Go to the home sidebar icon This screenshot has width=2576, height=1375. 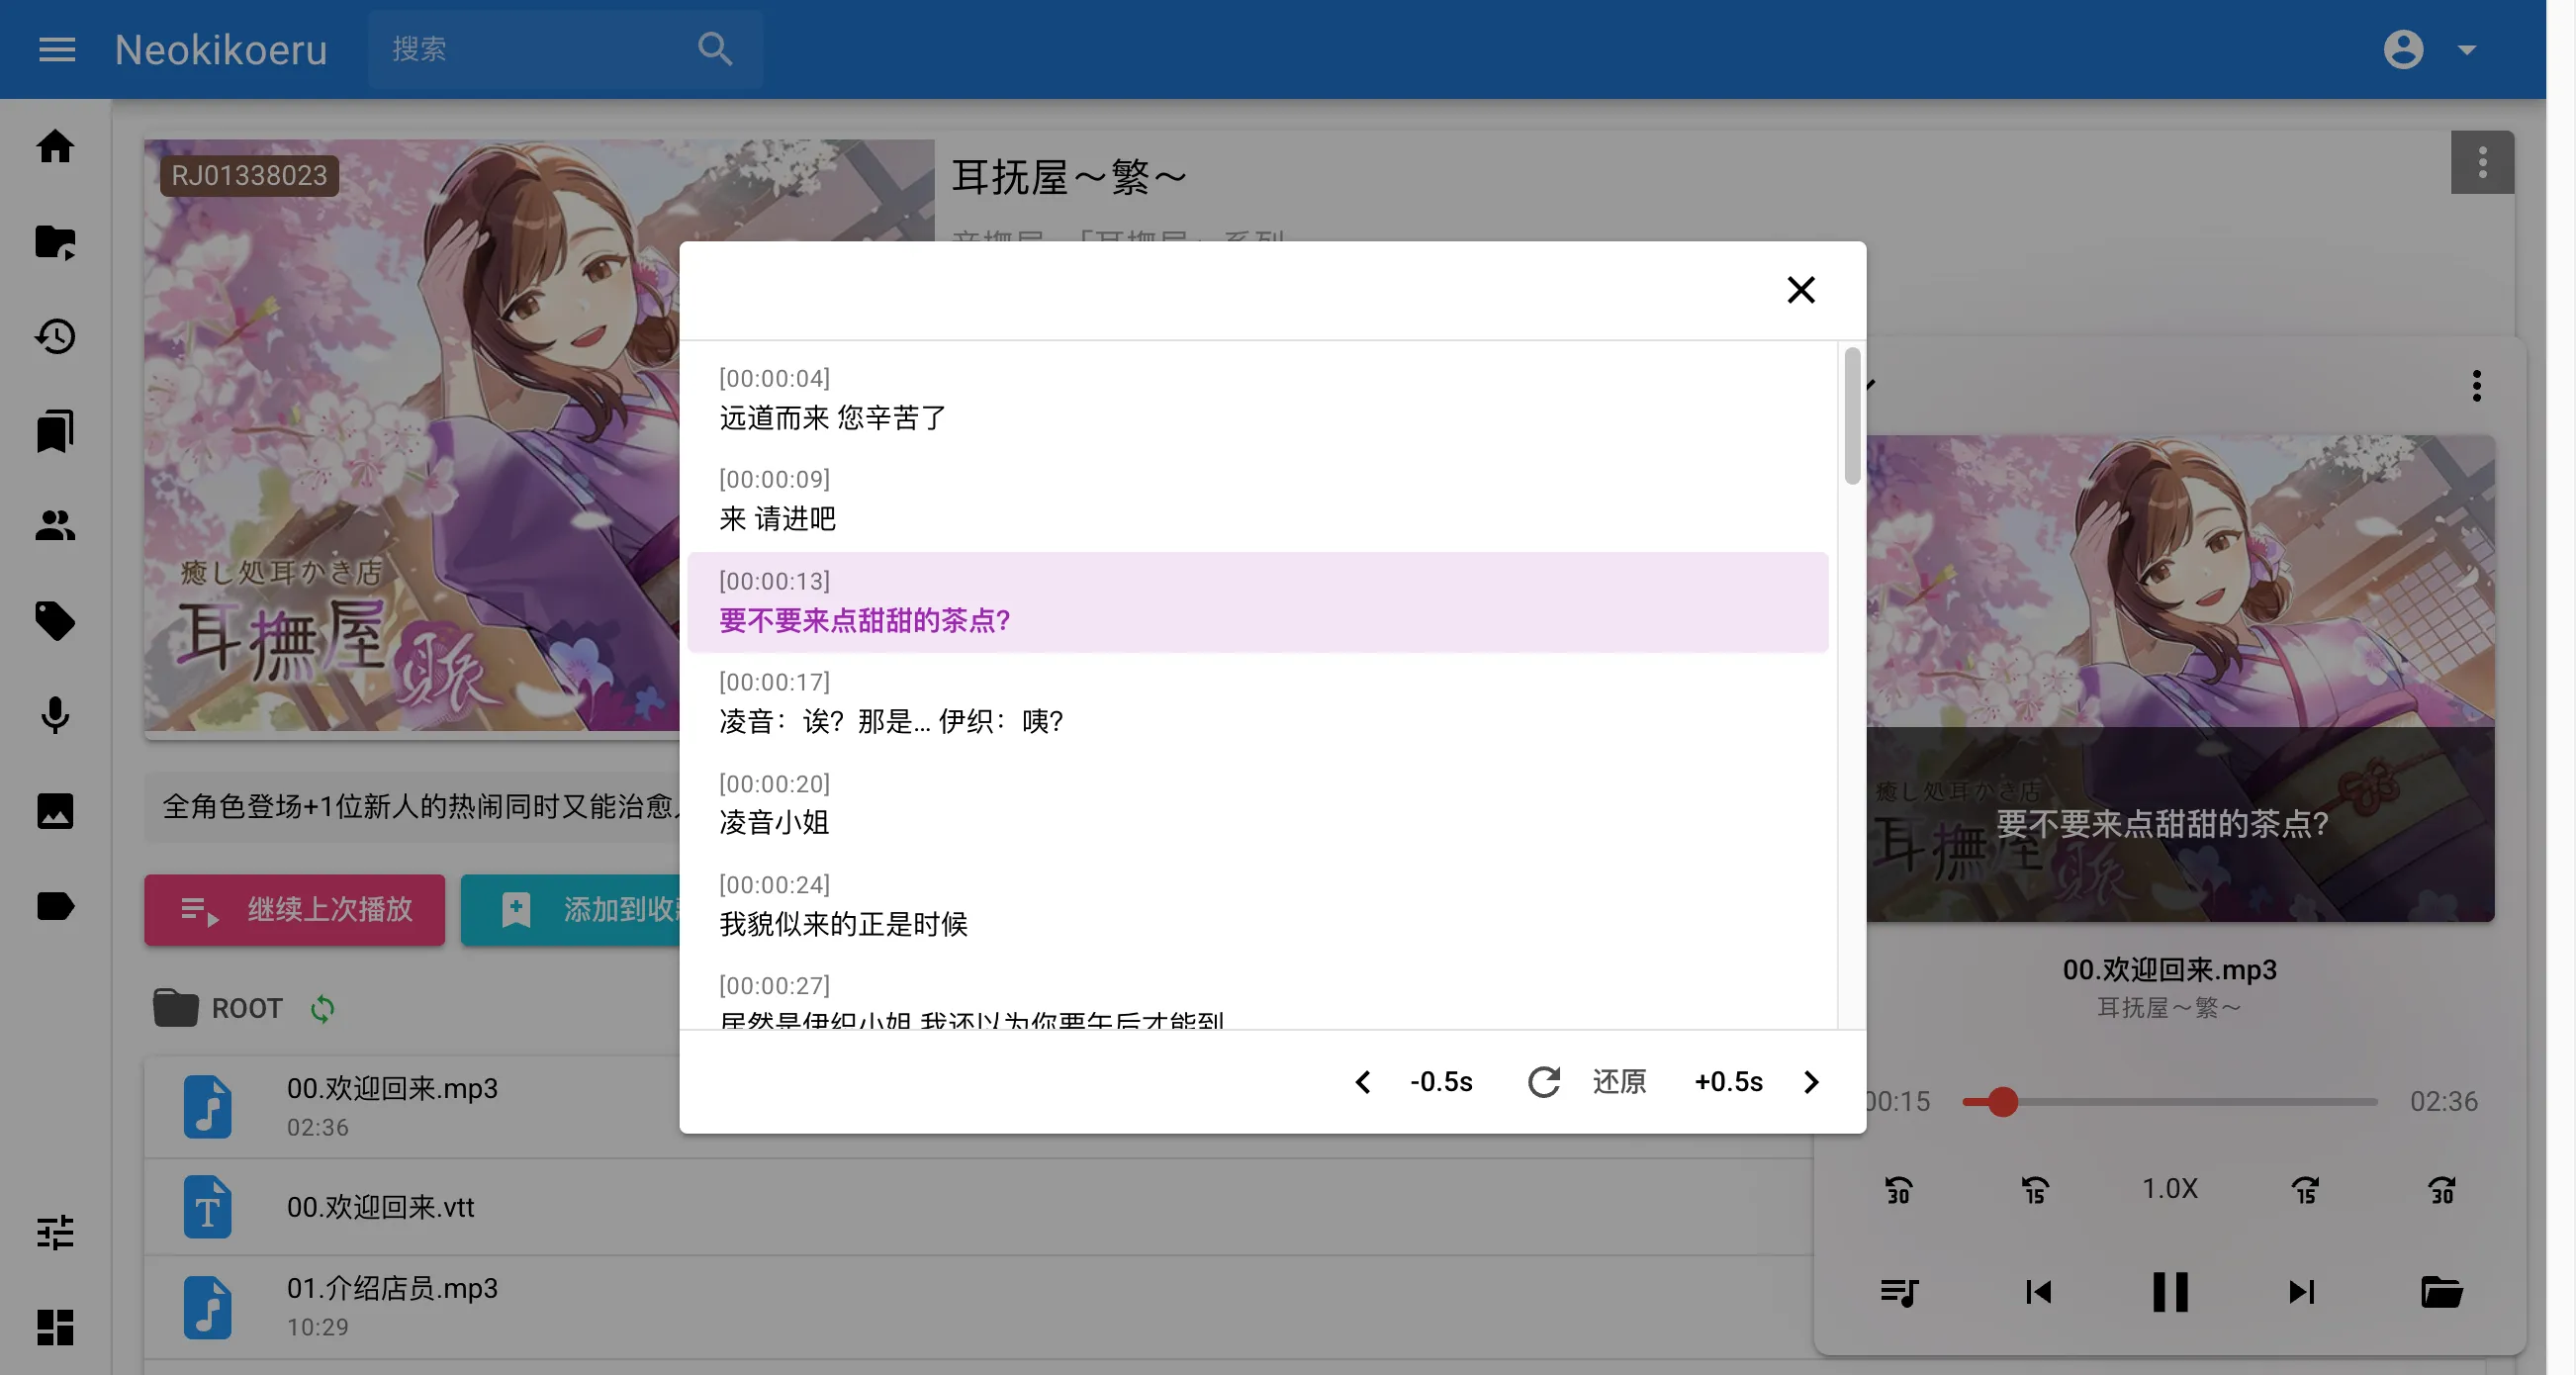(55, 146)
